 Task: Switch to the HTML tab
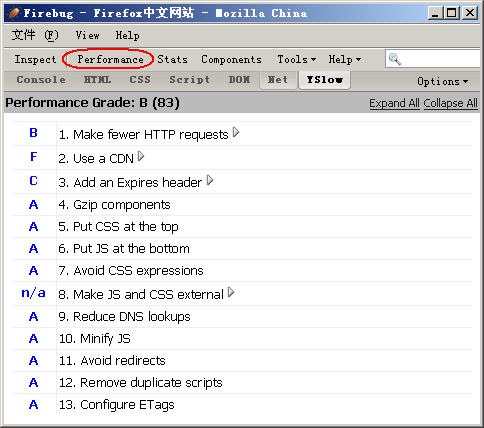pos(97,80)
